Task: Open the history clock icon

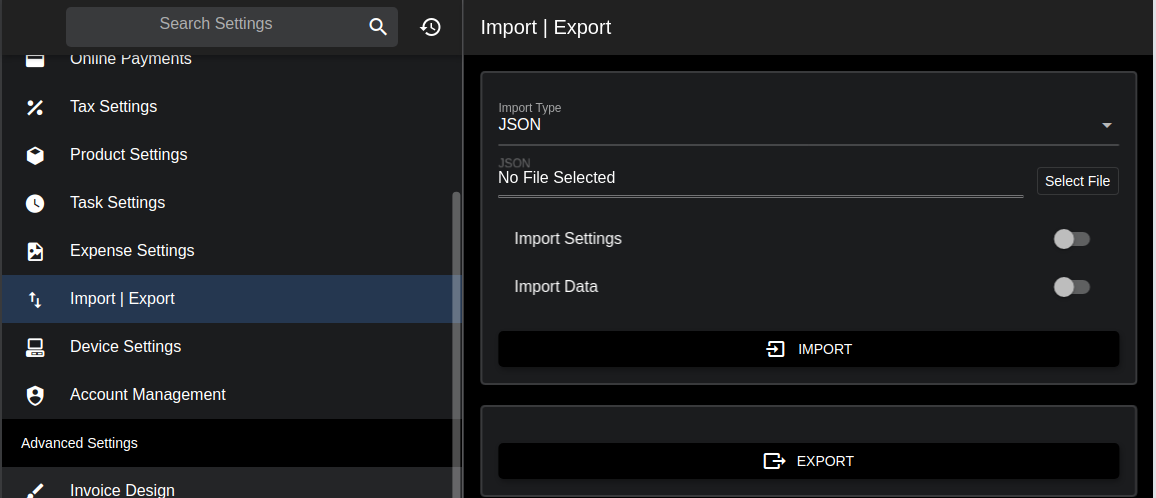Action: (x=431, y=27)
